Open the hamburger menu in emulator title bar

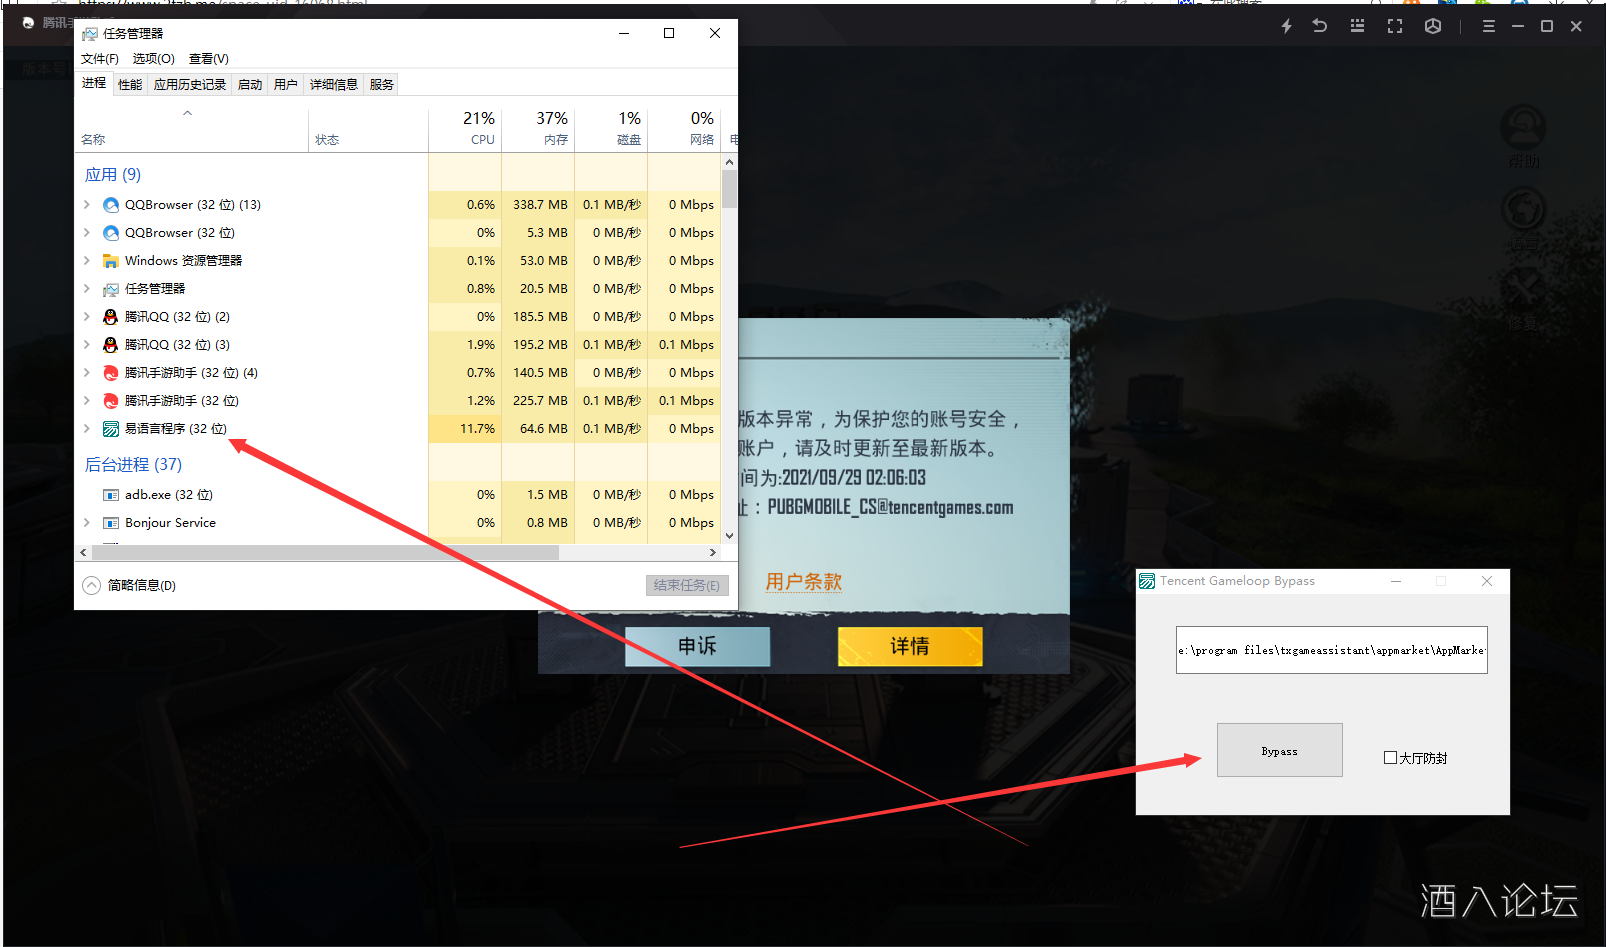(x=1489, y=26)
